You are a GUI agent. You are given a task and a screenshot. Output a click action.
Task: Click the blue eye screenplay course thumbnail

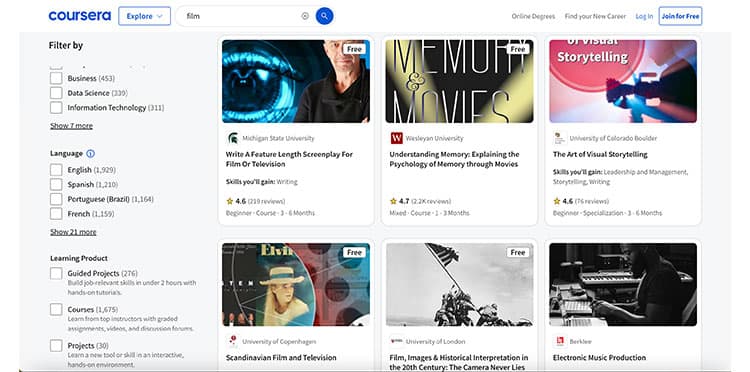click(296, 81)
